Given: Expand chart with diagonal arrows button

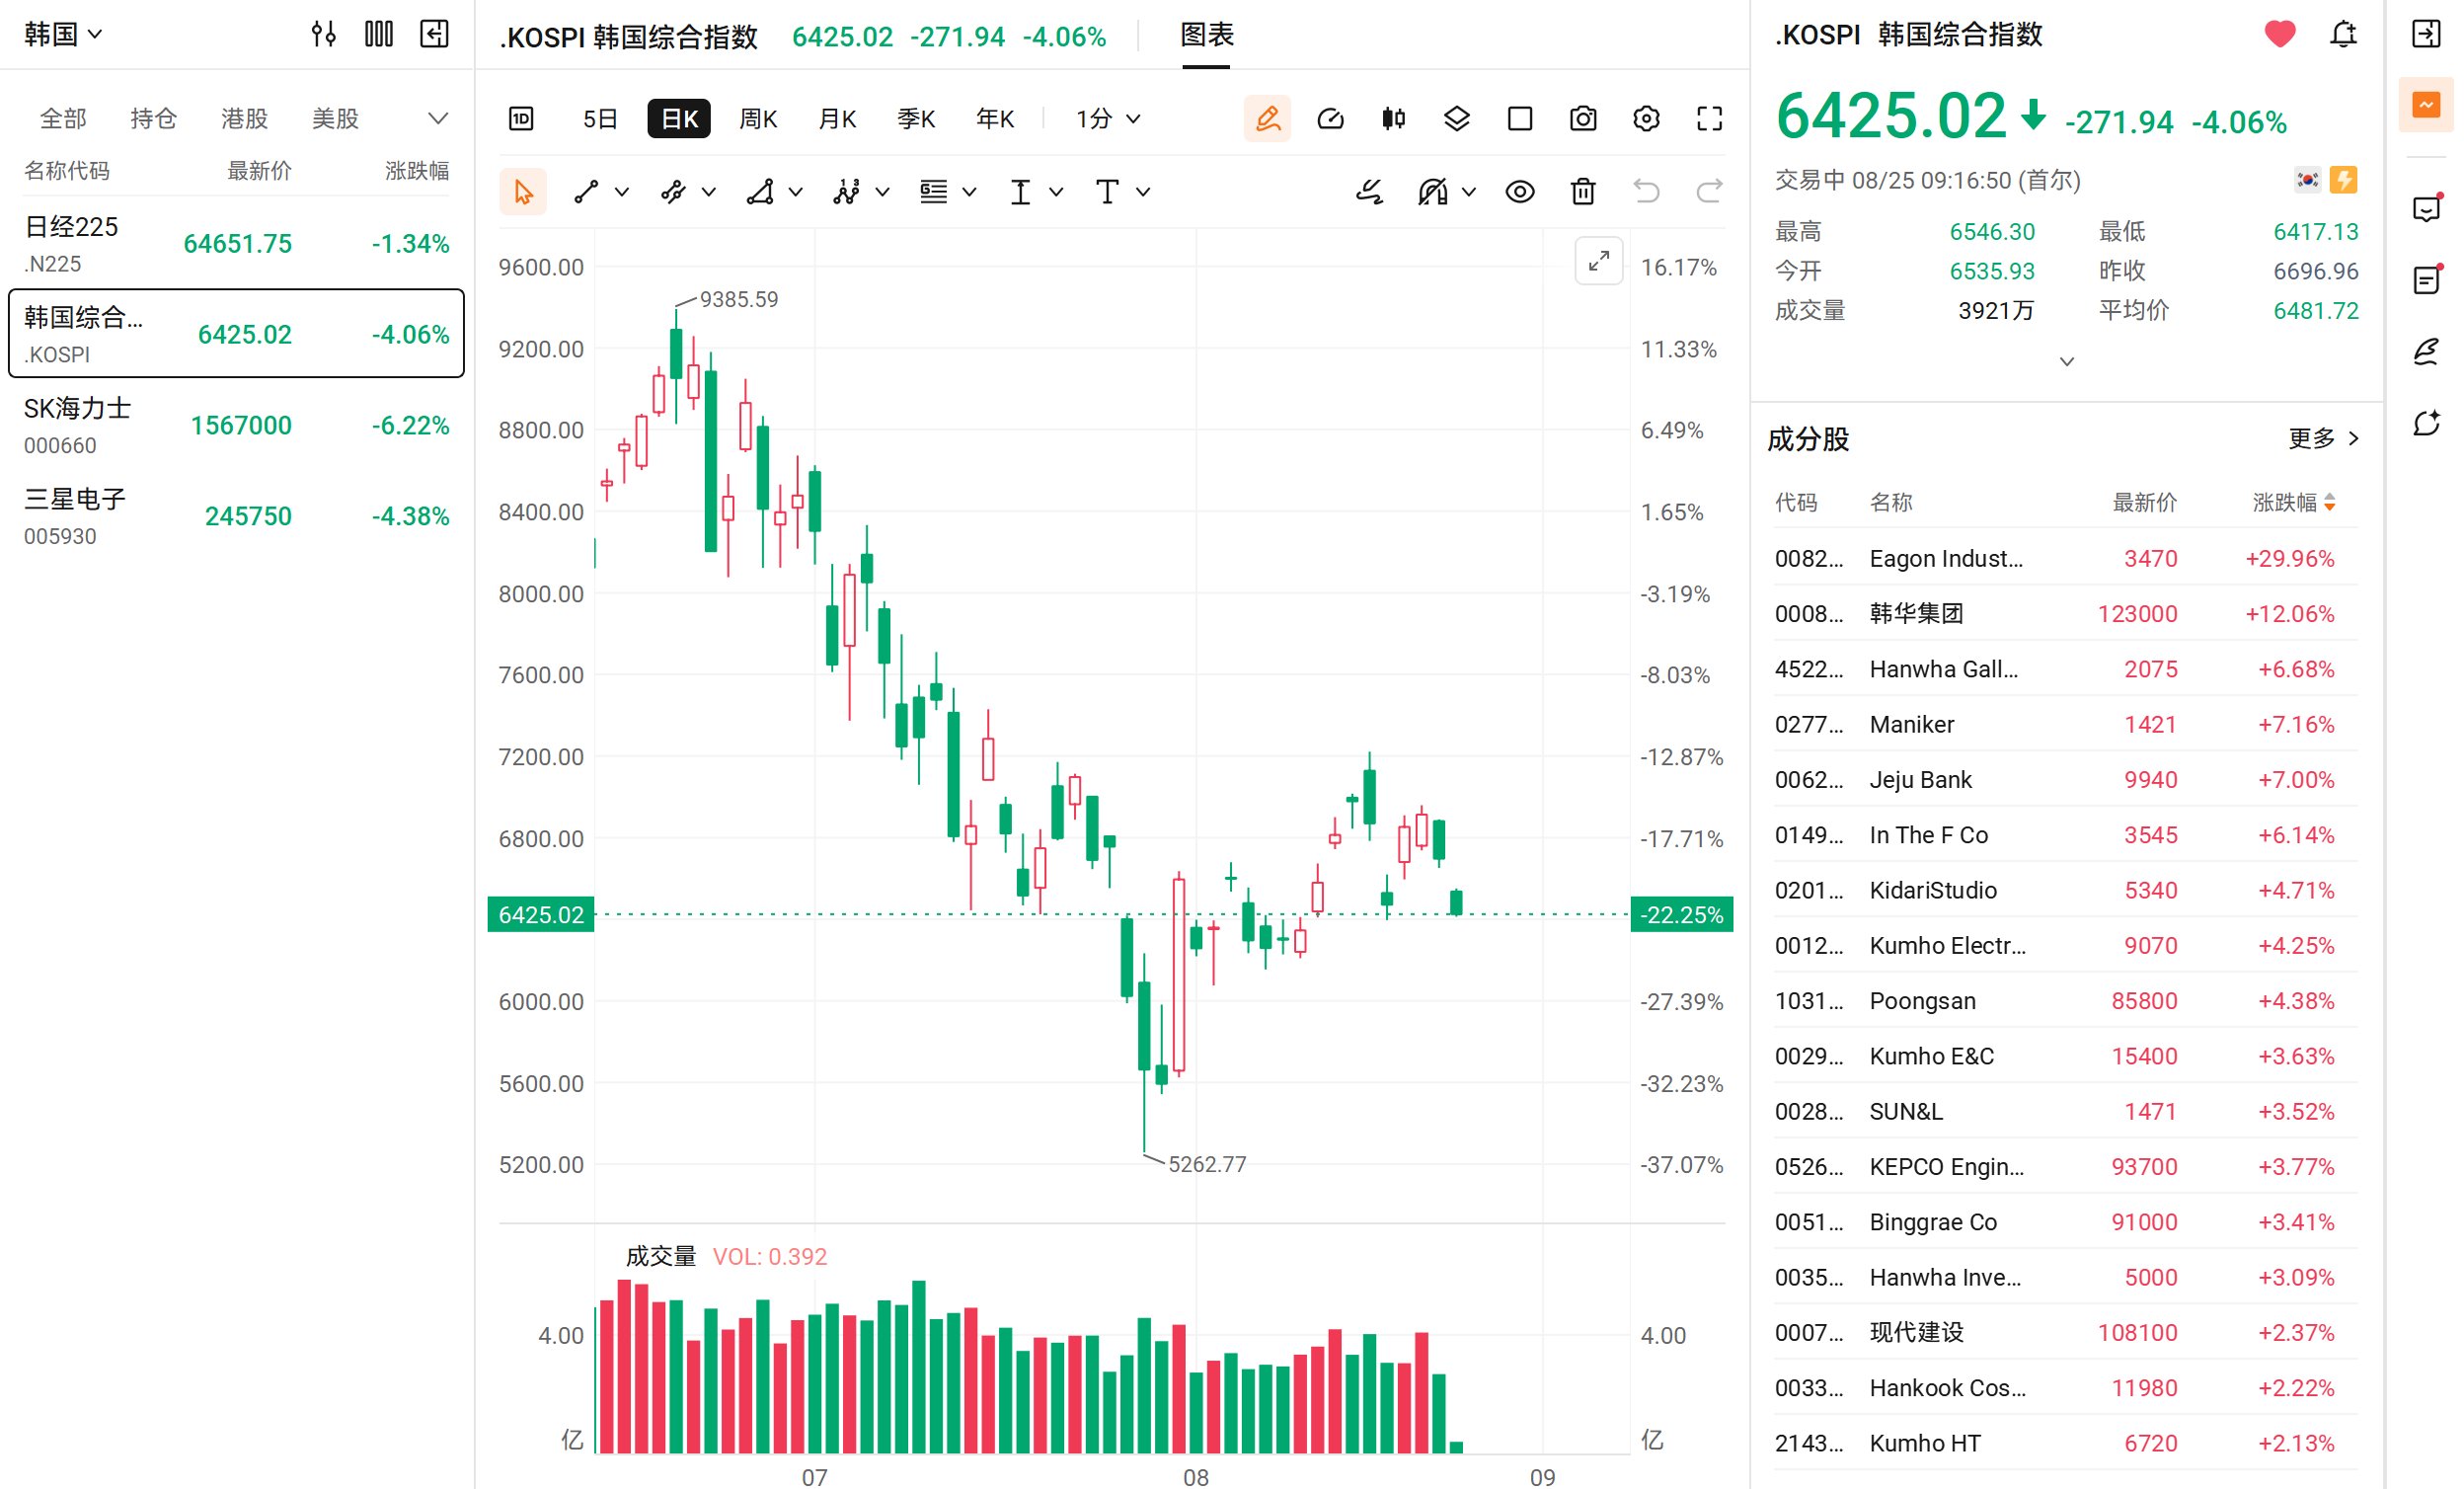Looking at the screenshot, I should [1598, 261].
